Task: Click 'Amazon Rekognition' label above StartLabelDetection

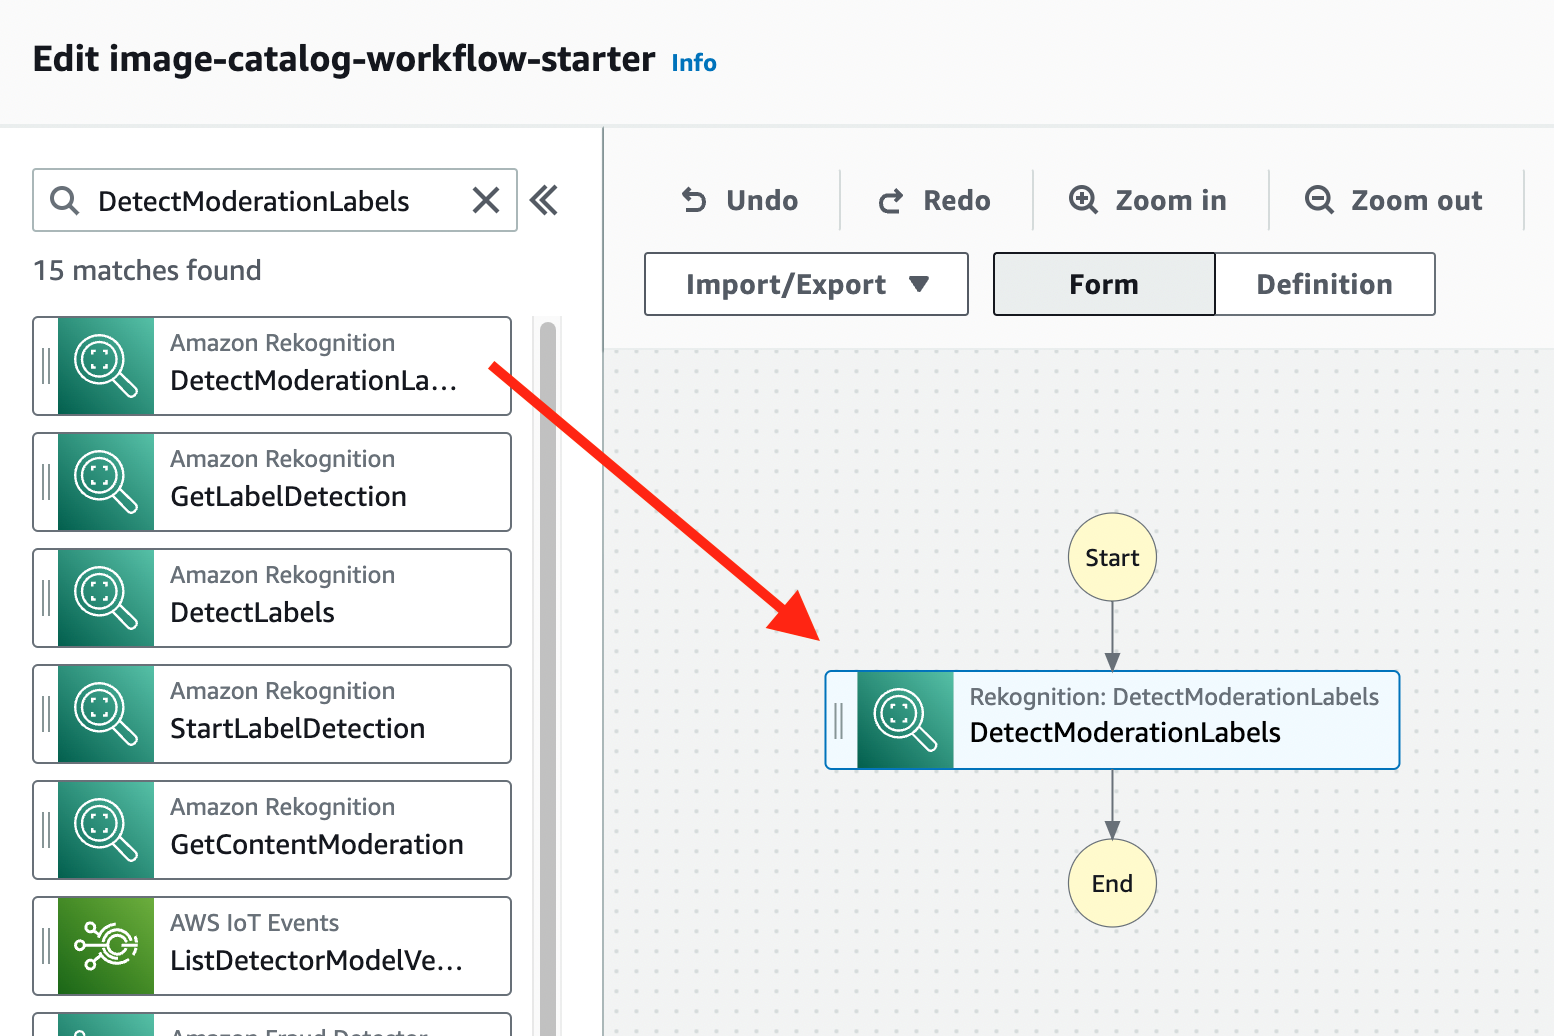Action: [x=283, y=691]
